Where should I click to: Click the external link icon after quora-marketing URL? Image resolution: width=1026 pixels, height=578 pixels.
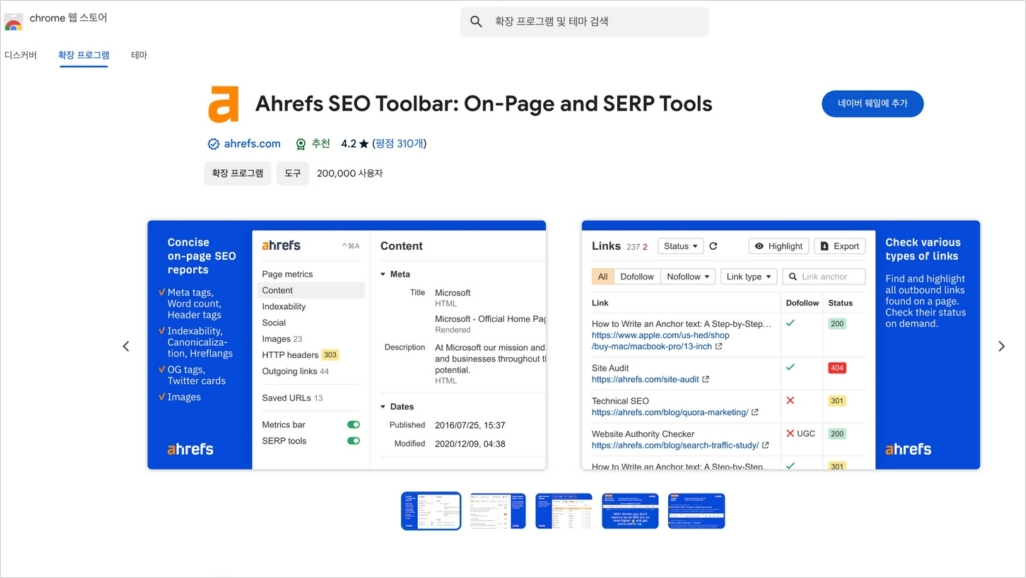click(755, 412)
